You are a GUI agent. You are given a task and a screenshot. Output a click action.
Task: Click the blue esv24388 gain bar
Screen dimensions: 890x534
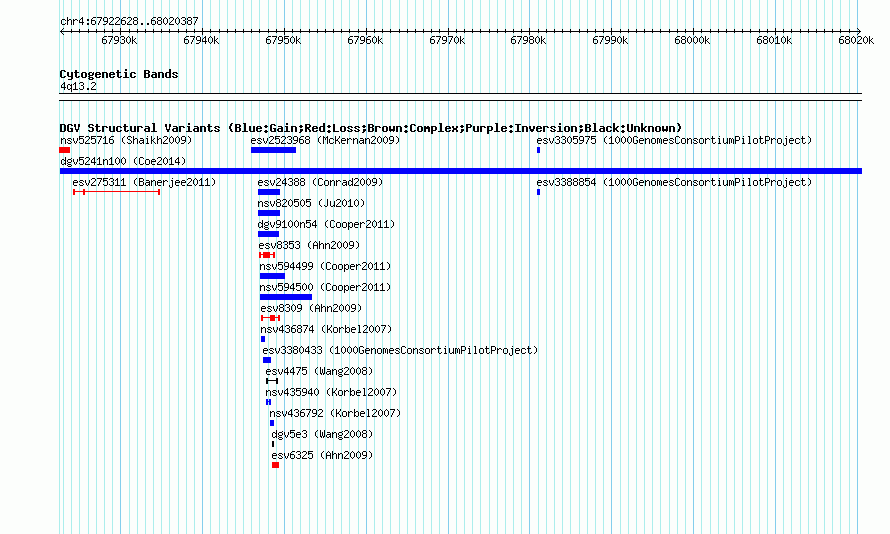point(269,192)
